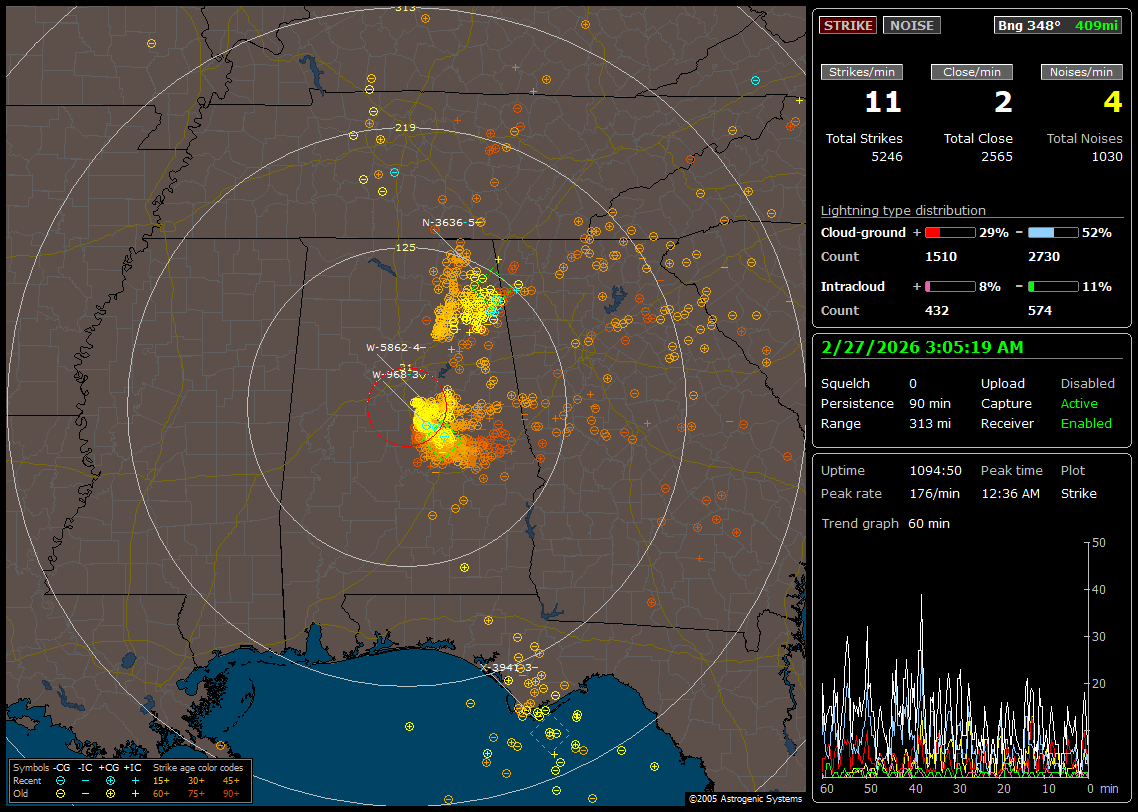The width and height of the screenshot is (1138, 812).
Task: Click the recent -CG cyan legend symbol
Action: point(61,780)
